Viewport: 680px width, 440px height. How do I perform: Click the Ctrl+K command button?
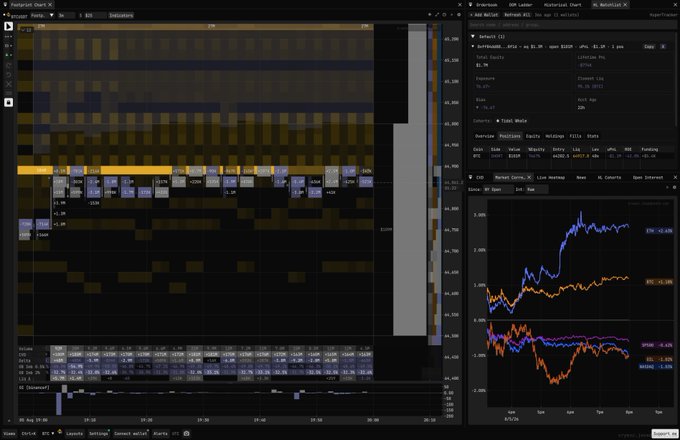point(29,433)
